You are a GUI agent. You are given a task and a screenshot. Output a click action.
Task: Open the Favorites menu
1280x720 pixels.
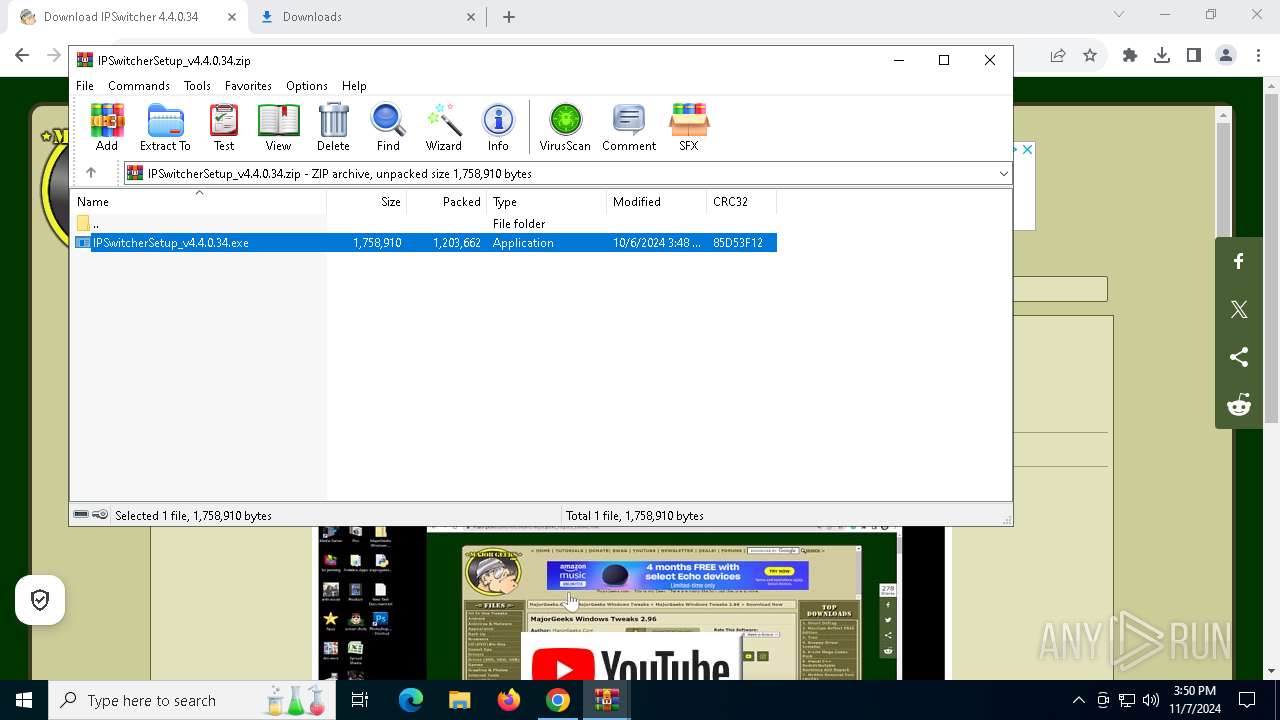248,86
